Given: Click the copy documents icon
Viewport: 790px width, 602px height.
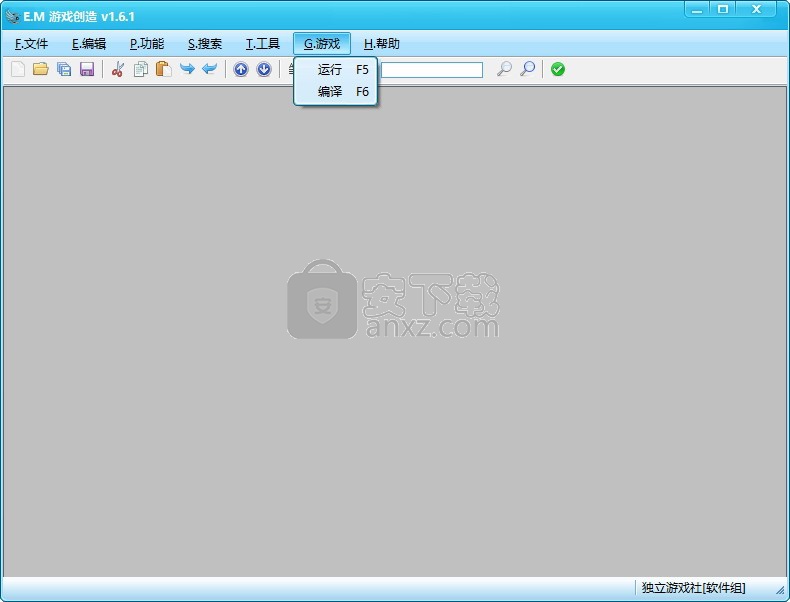Looking at the screenshot, I should [x=141, y=69].
